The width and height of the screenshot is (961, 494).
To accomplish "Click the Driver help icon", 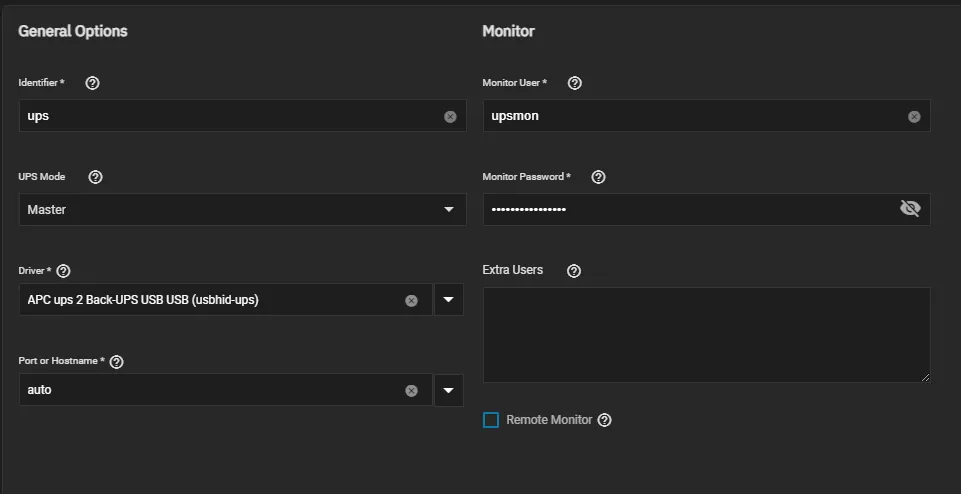I will [x=64, y=271].
